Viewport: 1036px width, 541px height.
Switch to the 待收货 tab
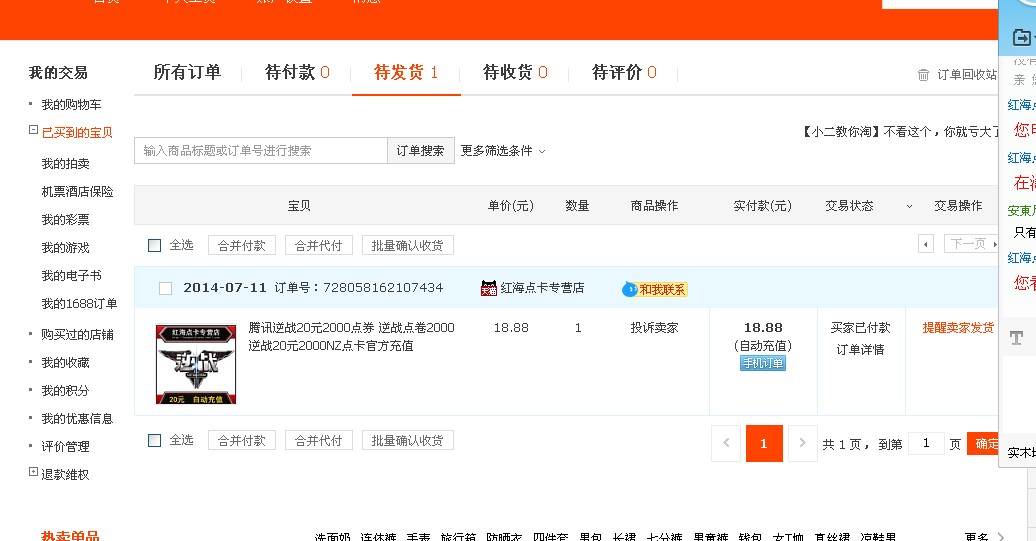point(515,72)
